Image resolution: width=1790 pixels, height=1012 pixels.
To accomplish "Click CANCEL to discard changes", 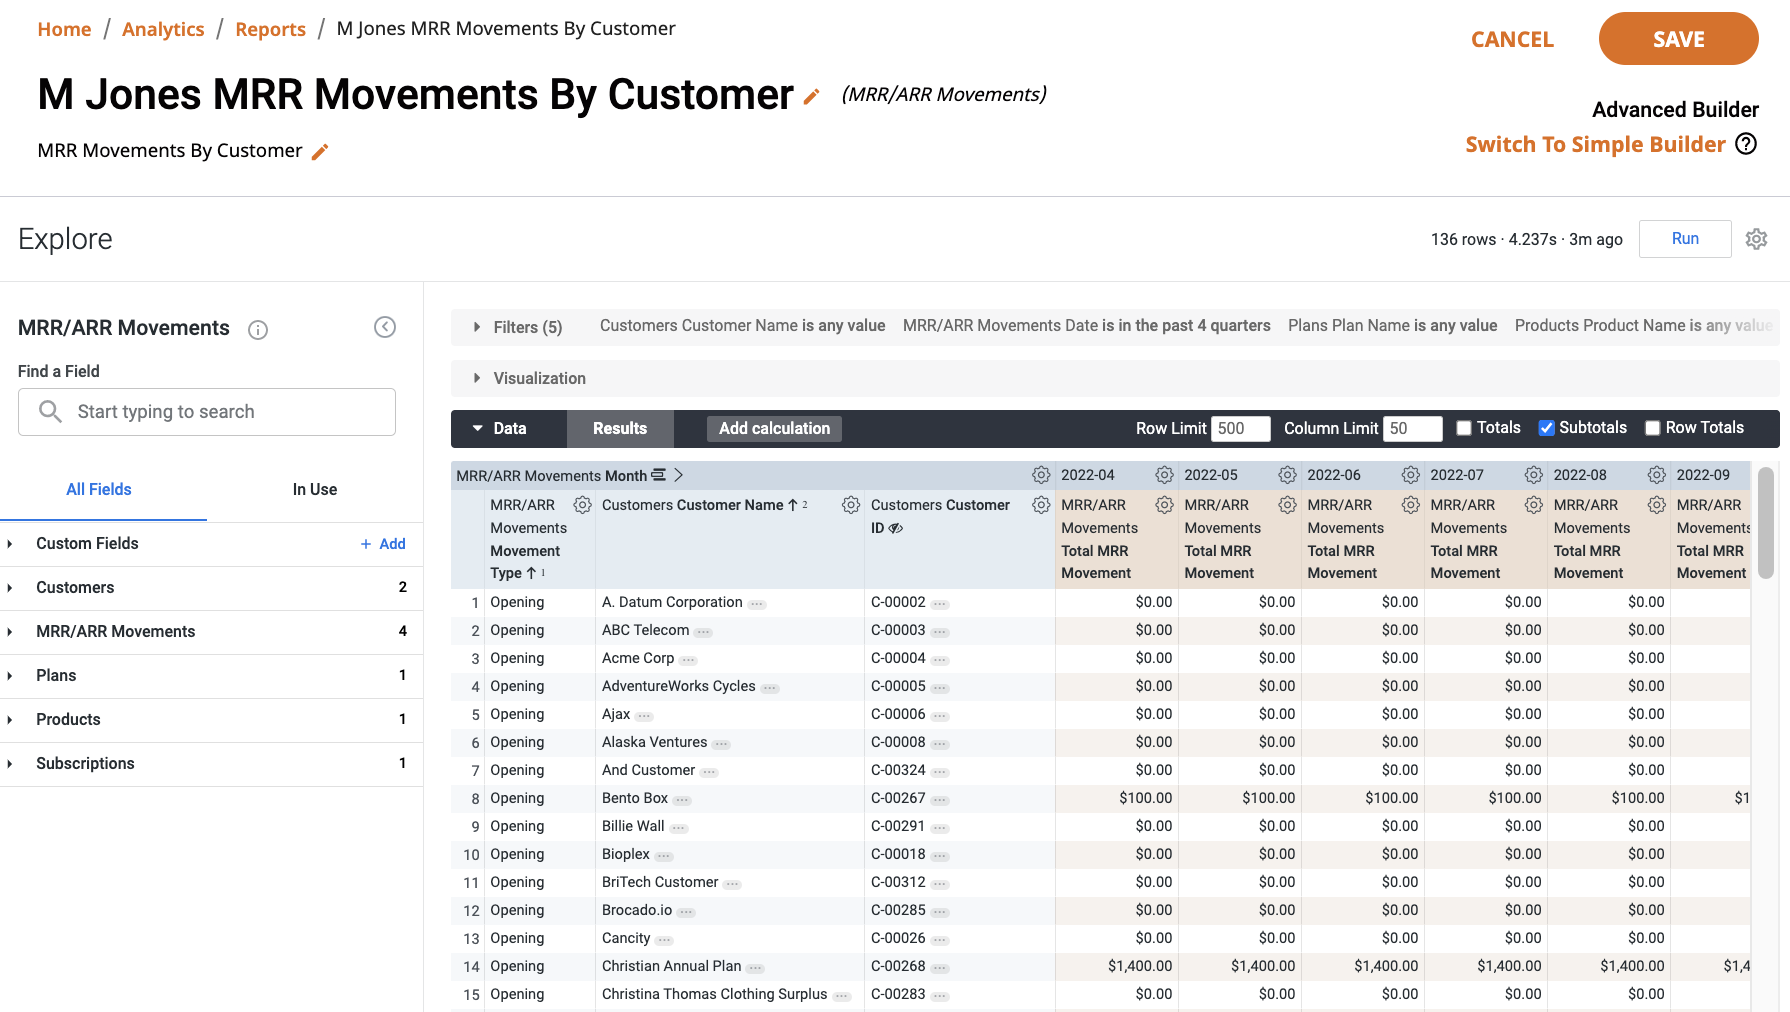I will pyautogui.click(x=1512, y=39).
